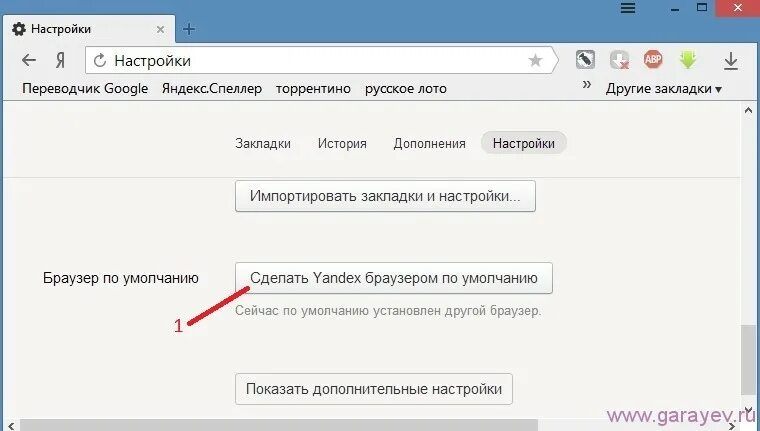Open the pen-shaped extension icon in toolbar
Viewport: 760px width, 431px height.
point(585,60)
